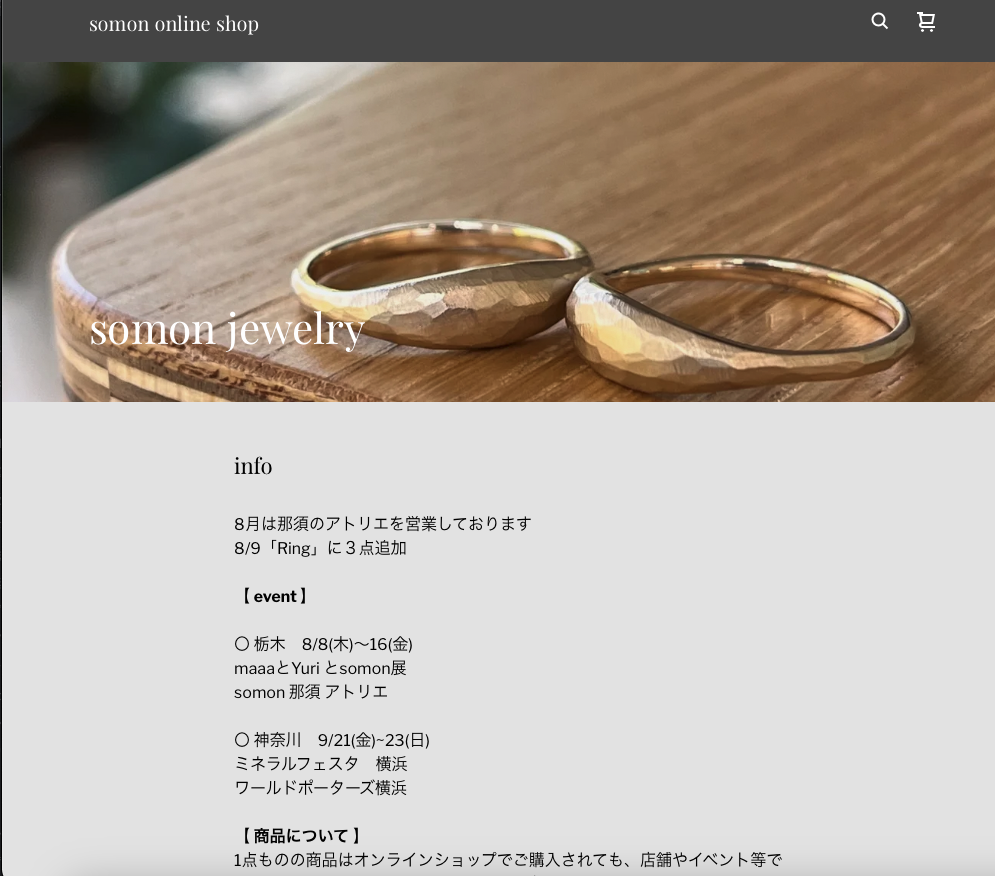Click the maaaとYuri とsomon展 text
This screenshot has width=995, height=876.
pyautogui.click(x=320, y=668)
